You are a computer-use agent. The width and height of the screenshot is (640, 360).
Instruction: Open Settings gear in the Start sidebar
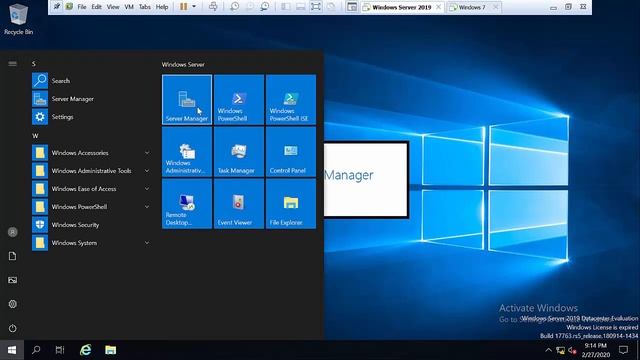tap(13, 304)
